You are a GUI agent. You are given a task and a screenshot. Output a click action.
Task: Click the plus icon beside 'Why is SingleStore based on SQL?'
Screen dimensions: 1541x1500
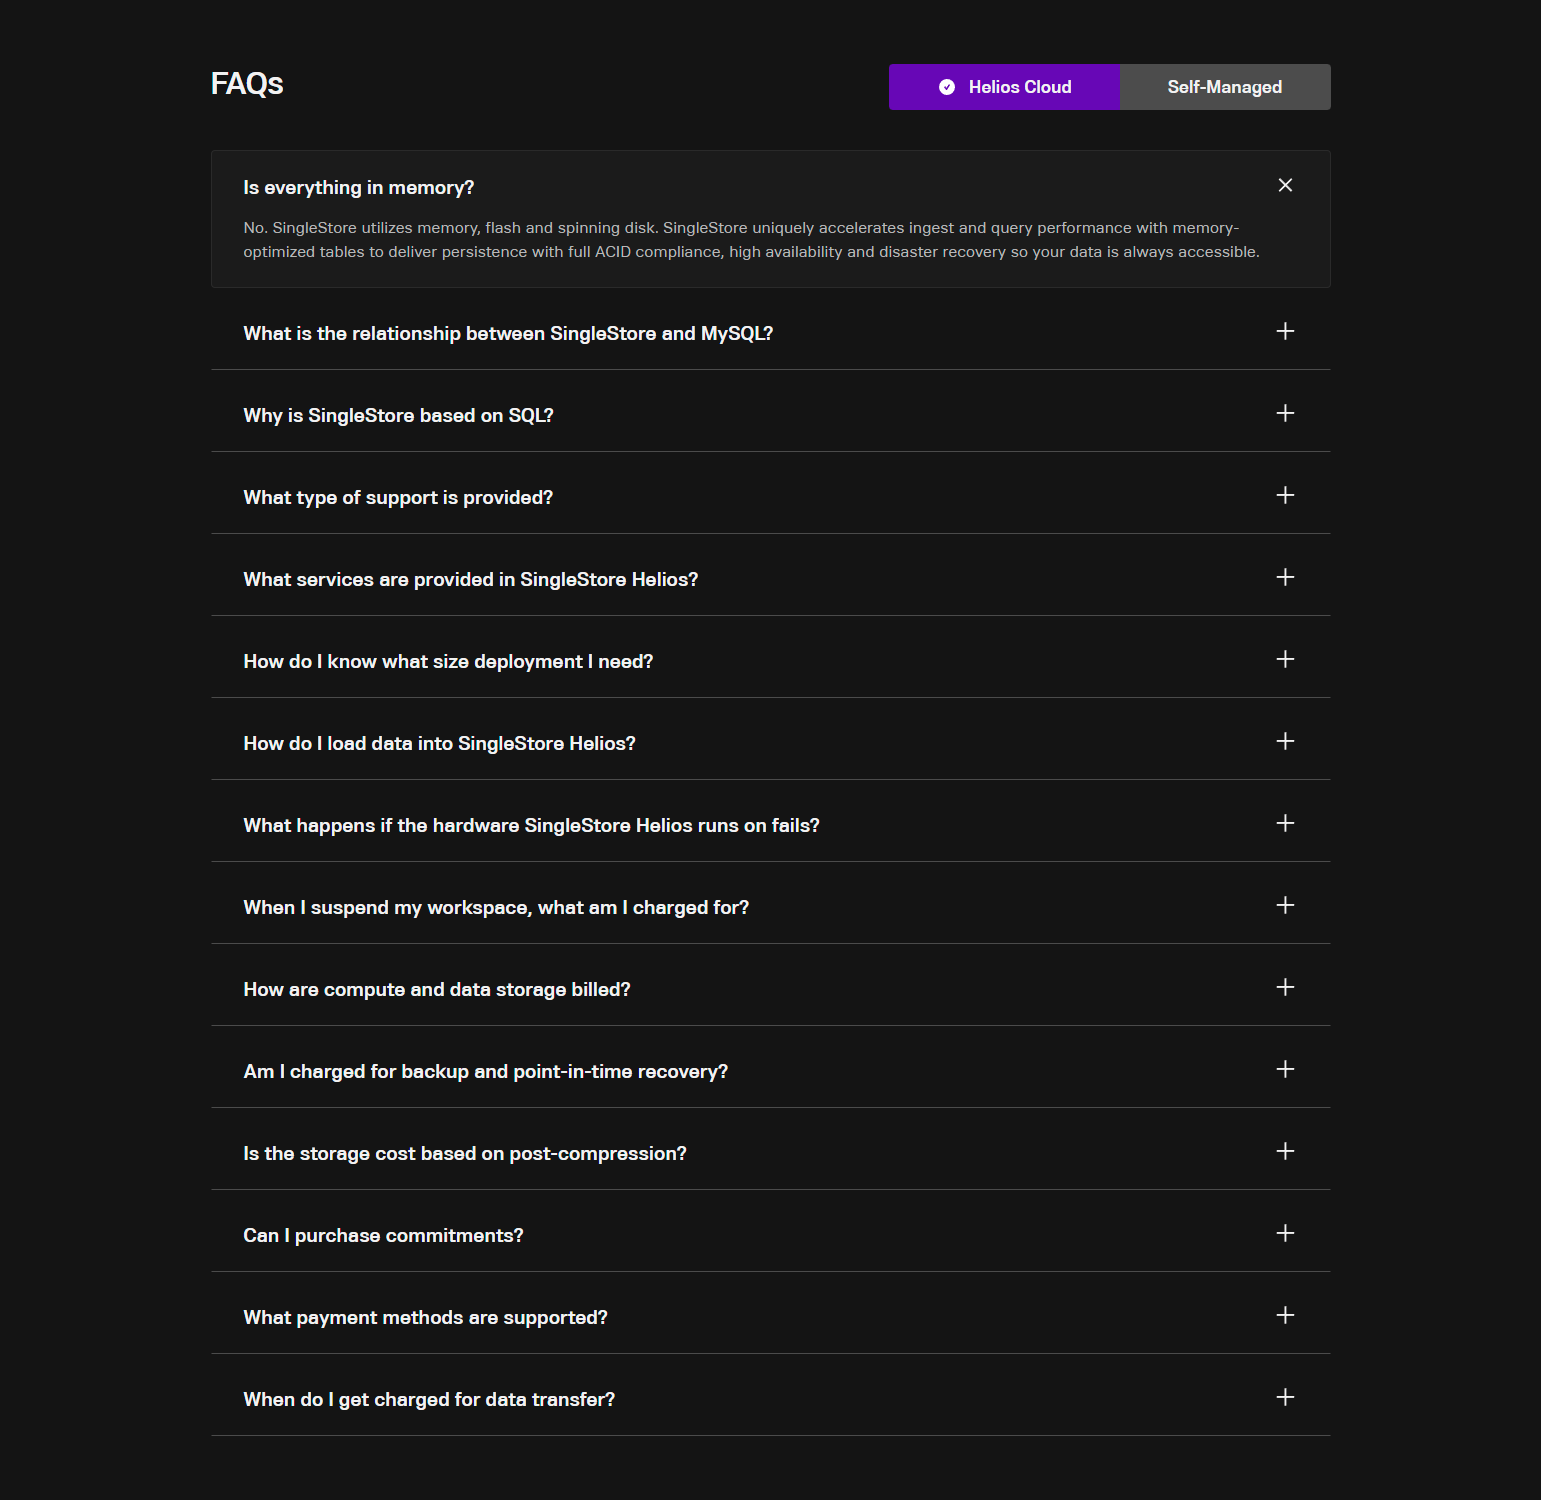1286,414
